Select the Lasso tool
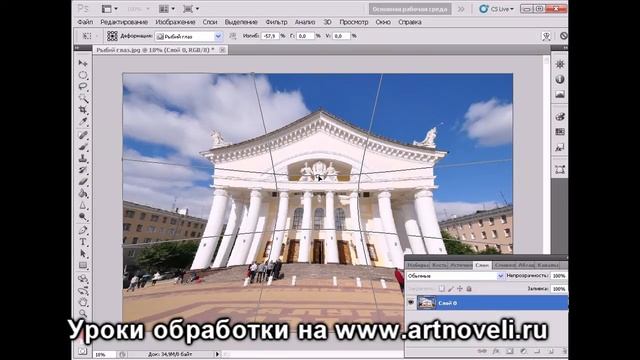 [83, 87]
